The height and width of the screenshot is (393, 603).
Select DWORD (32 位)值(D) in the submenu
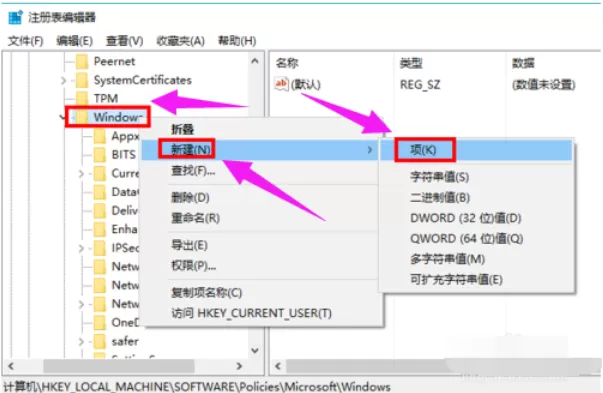click(476, 218)
